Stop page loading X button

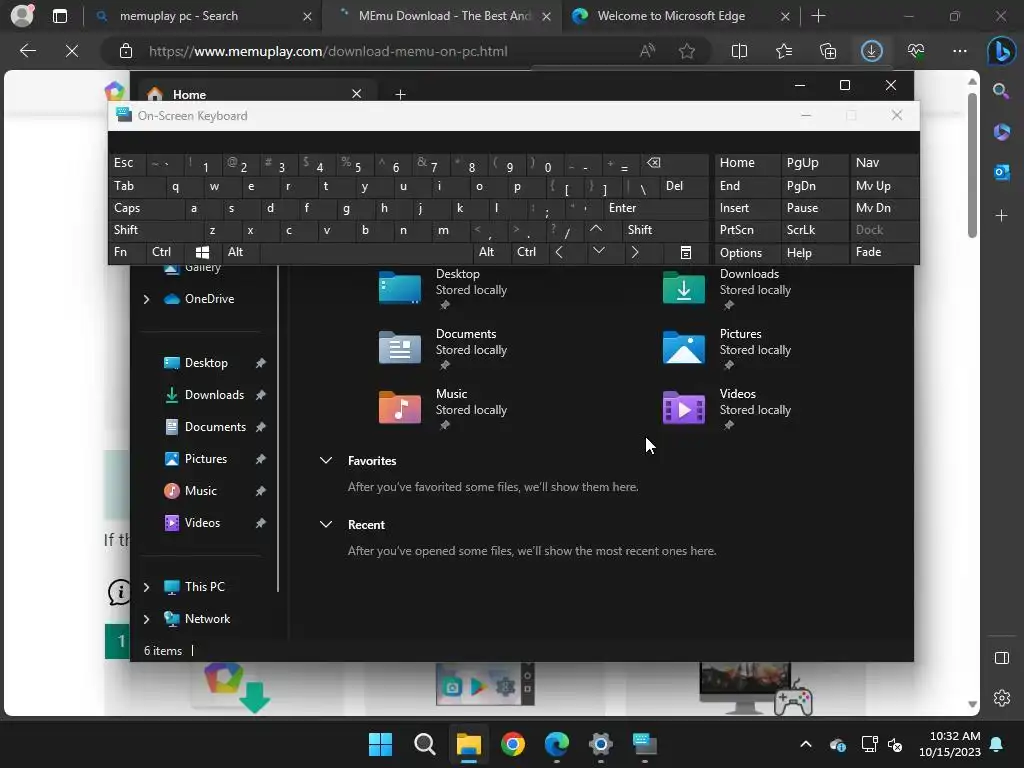click(x=72, y=51)
